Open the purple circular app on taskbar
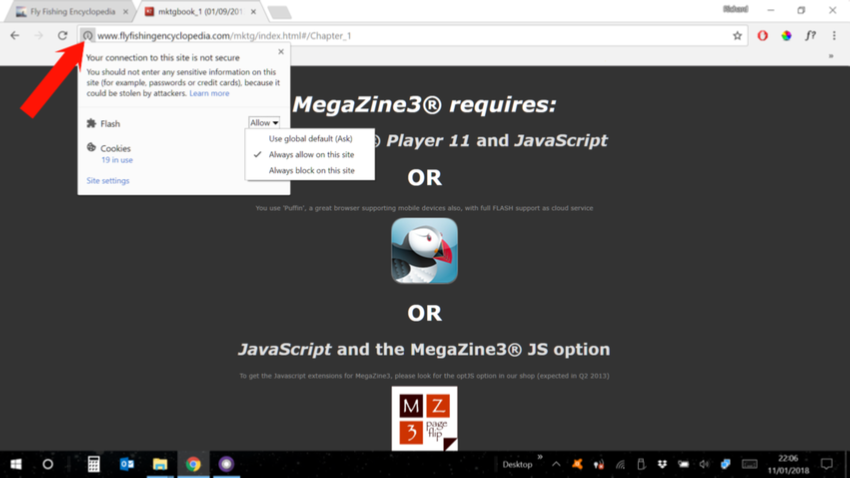The width and height of the screenshot is (850, 478). 226,464
